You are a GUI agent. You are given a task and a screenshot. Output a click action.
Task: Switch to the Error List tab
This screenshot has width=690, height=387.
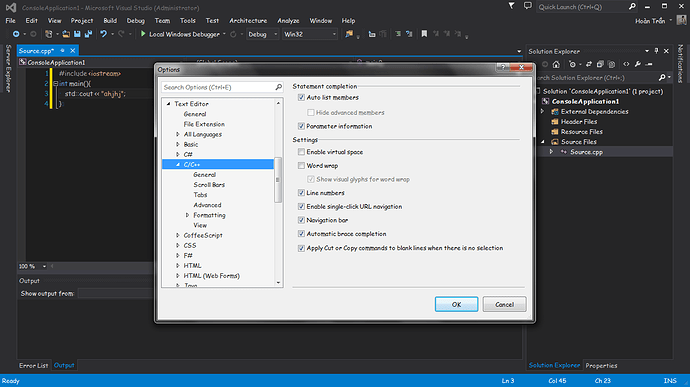coord(33,365)
